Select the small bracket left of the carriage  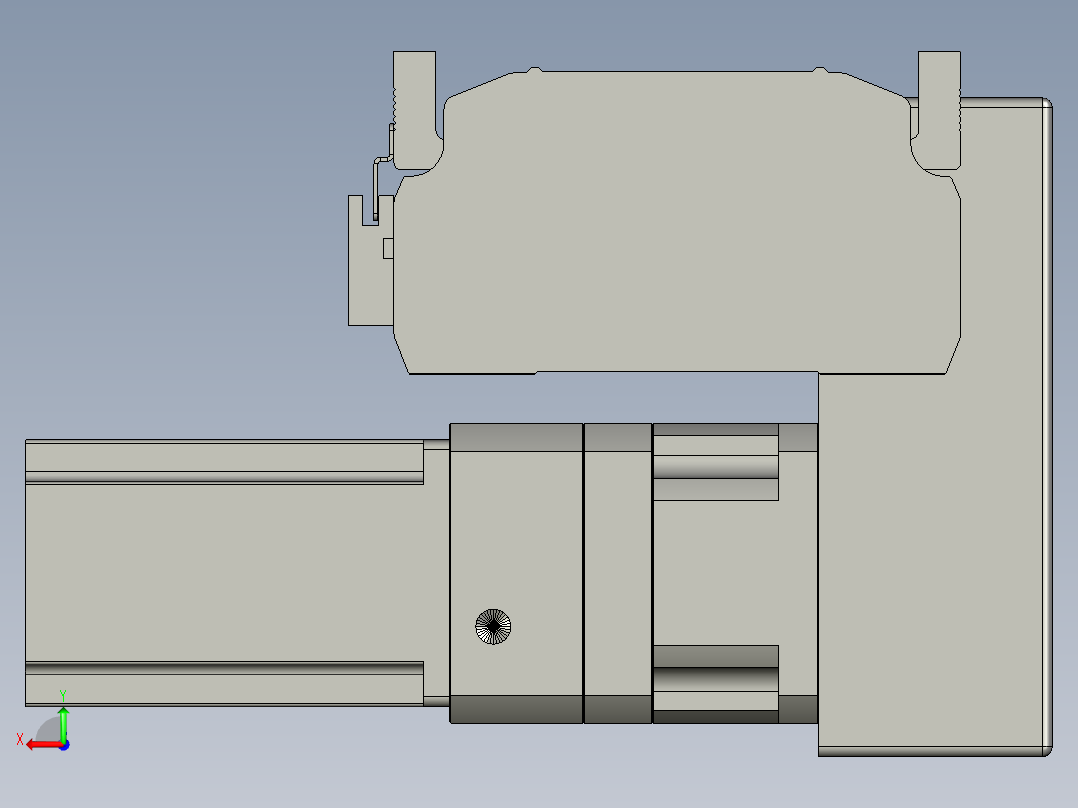pyautogui.click(x=366, y=280)
